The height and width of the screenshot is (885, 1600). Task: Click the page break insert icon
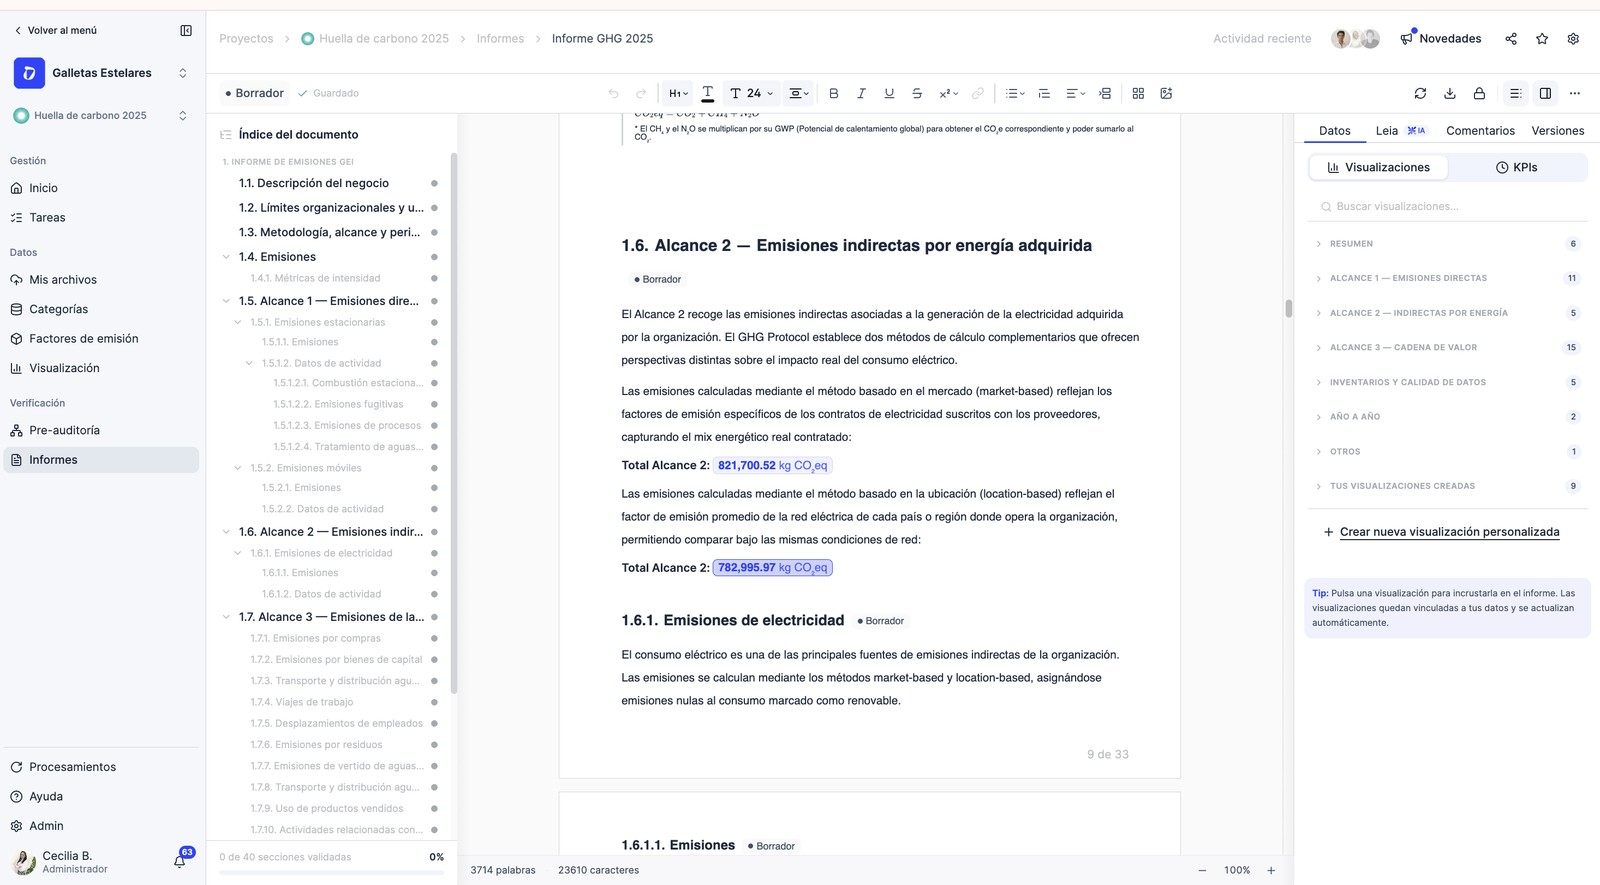point(1105,93)
